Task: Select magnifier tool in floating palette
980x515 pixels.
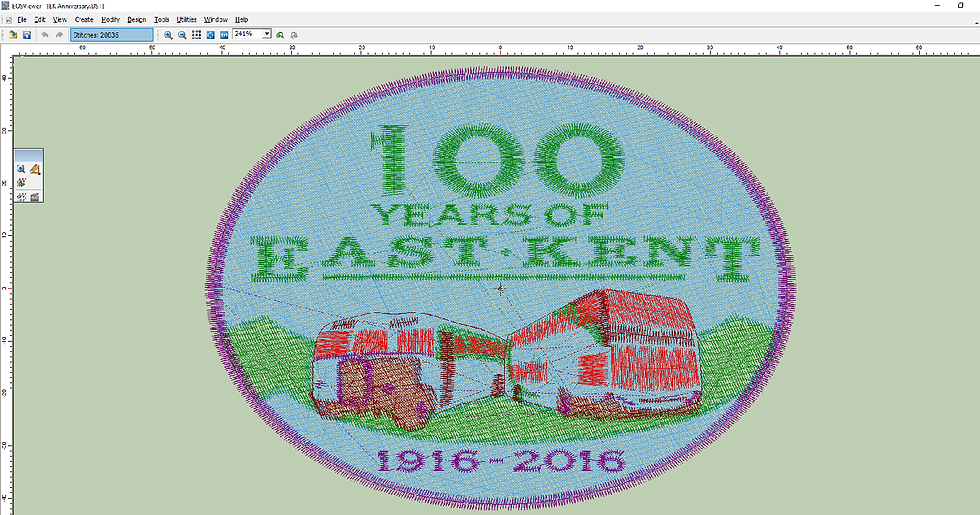Action: pyautogui.click(x=21, y=169)
